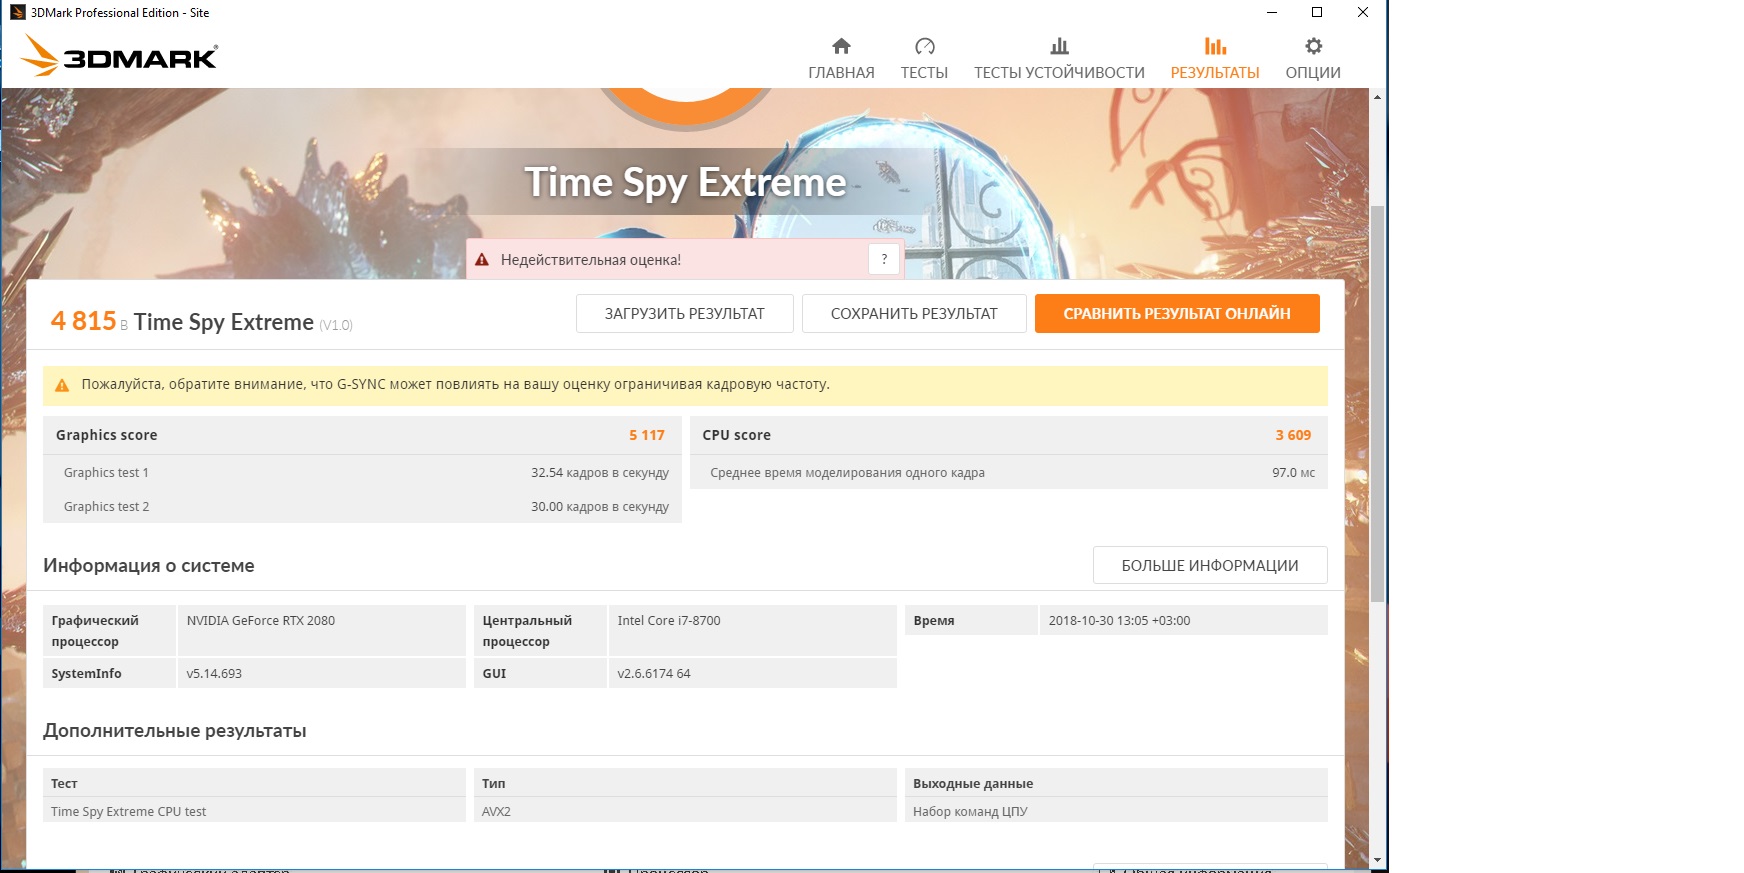Click СРАВНИТЬ РЕЗУЛЬТАТ ОНЛАЙН button
1744x873 pixels.
1177,313
